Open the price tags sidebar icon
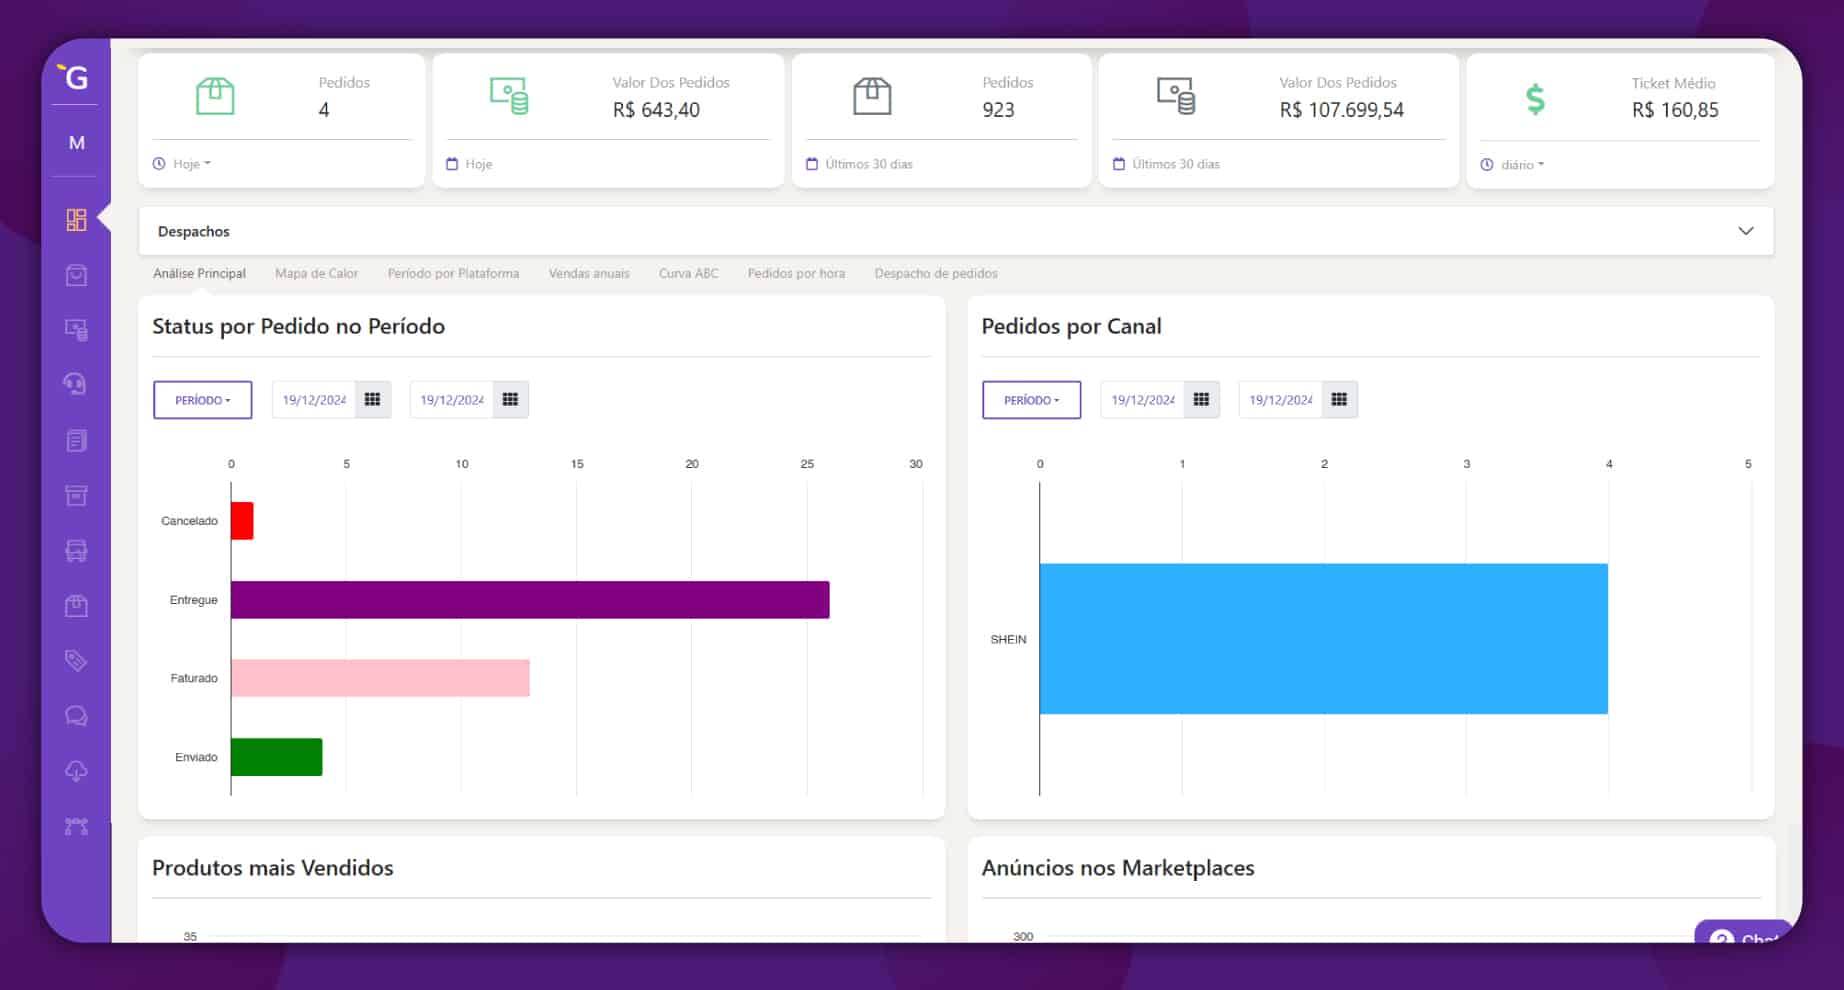 [76, 660]
